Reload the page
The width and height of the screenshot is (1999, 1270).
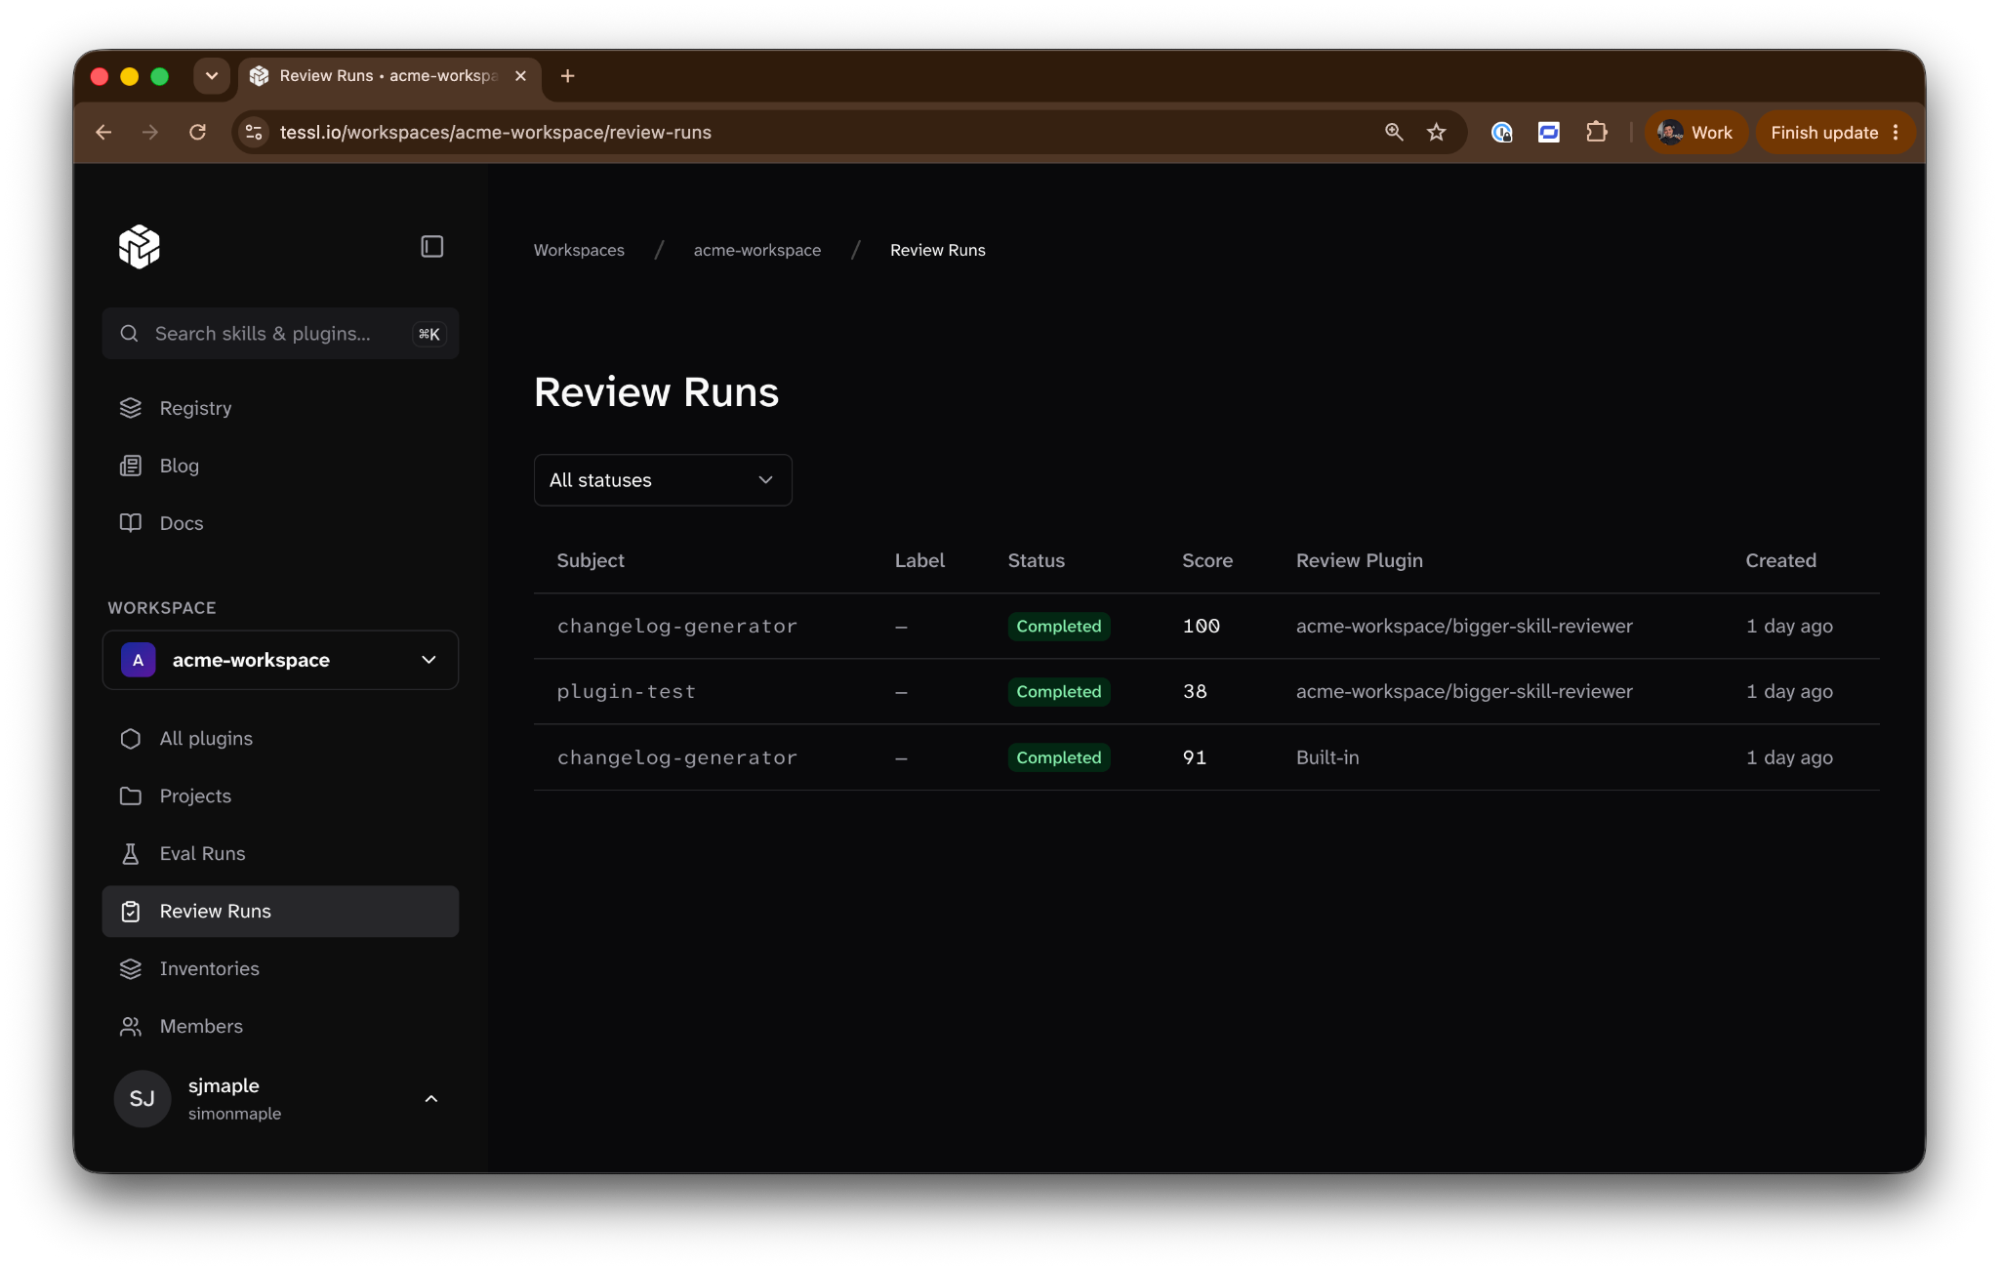pyautogui.click(x=198, y=132)
